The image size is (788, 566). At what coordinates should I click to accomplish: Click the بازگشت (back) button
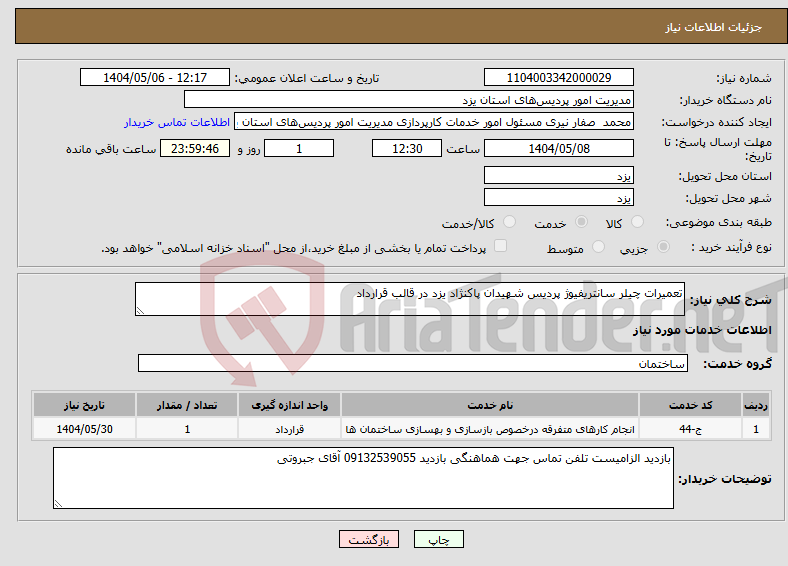pyautogui.click(x=369, y=539)
